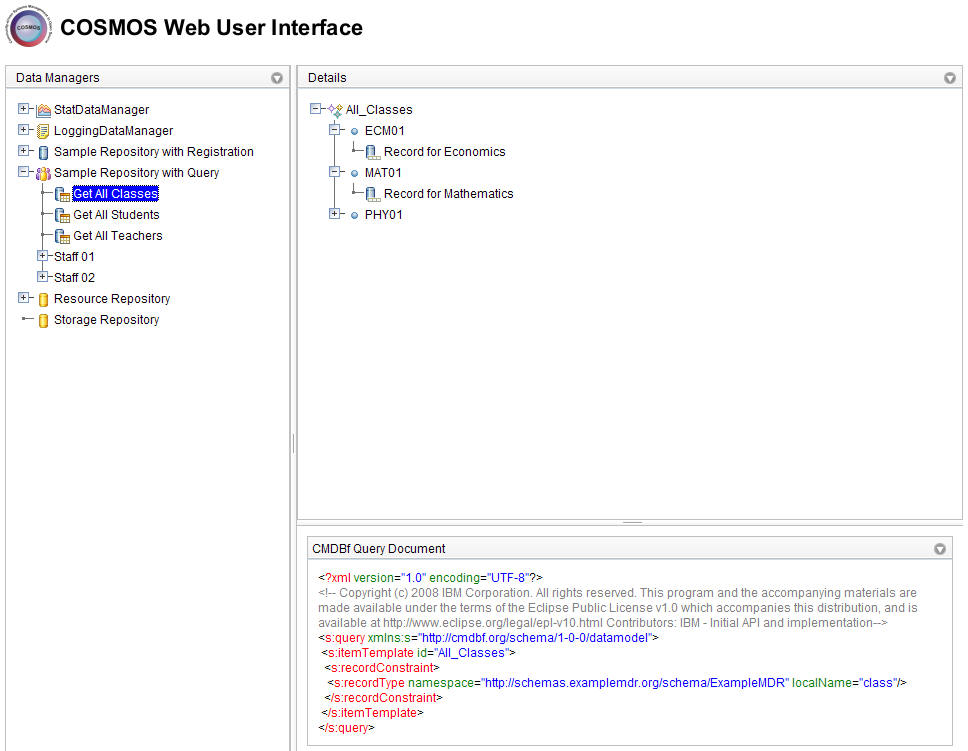
Task: Click the LoggingDataManager notepad icon
Action: 43,131
